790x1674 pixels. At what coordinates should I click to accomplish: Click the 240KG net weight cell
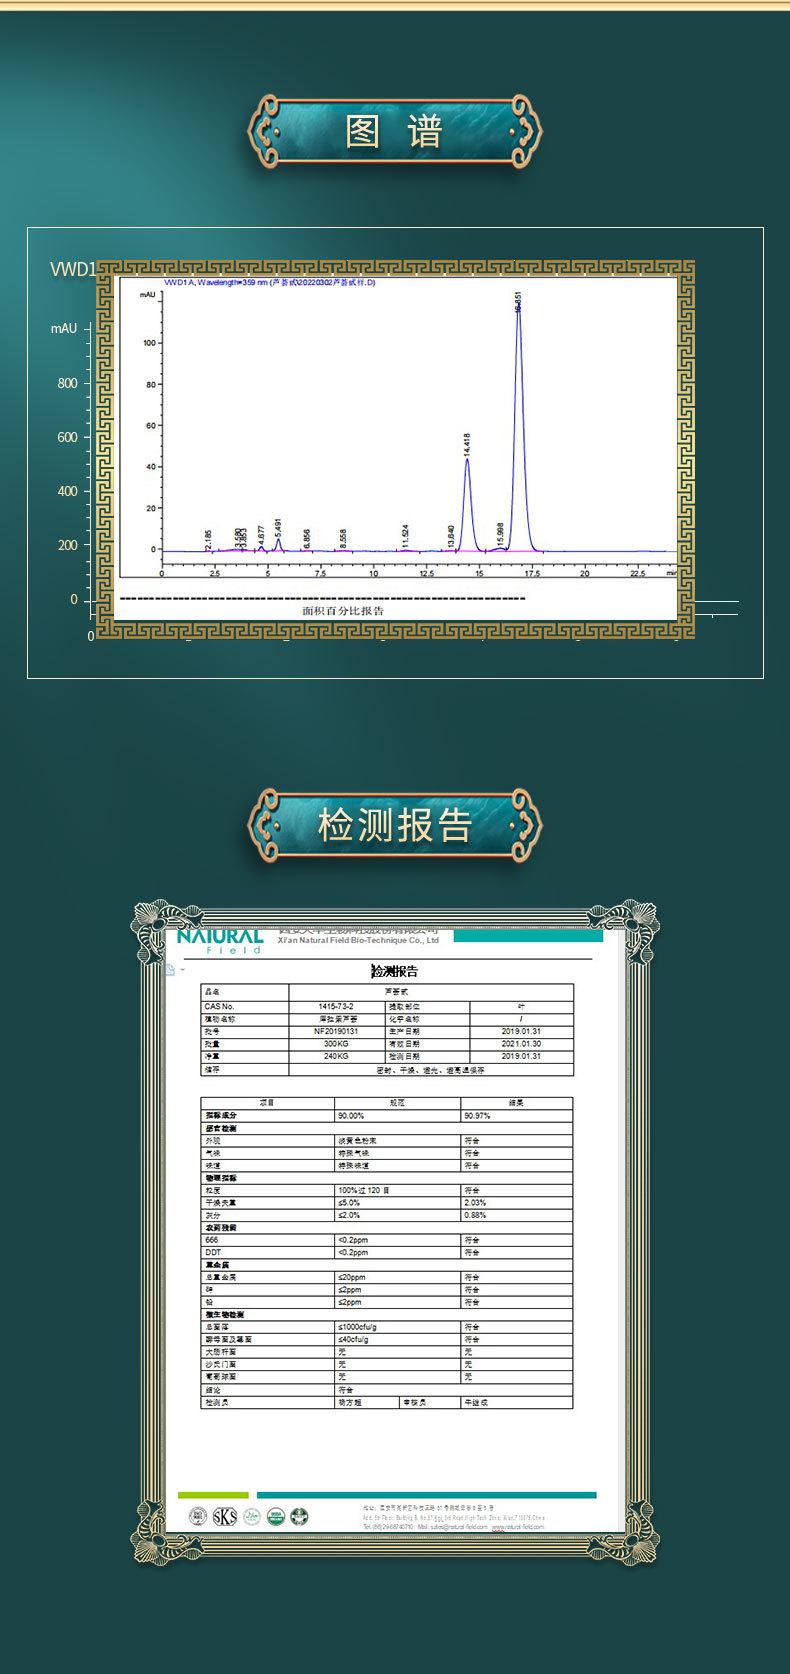click(336, 1055)
